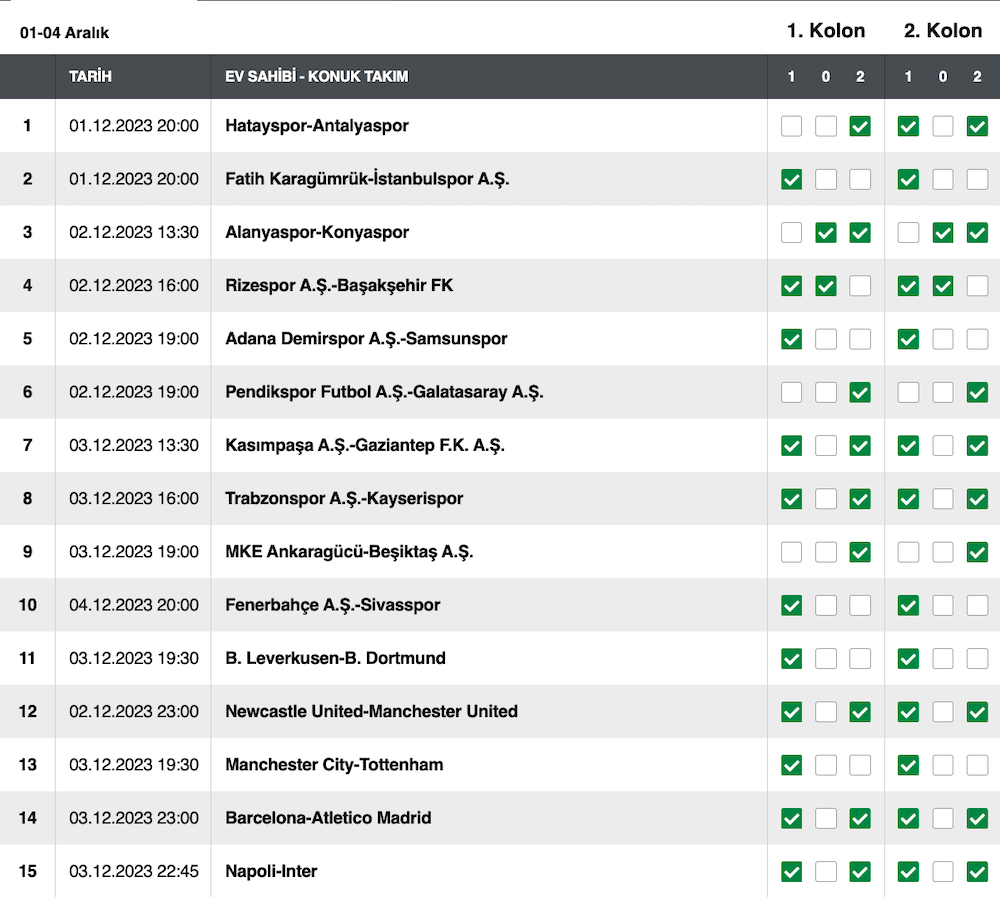
Task: Uncheck 1. Kolon option 1 for Fenerbahçe-Sivasspor
Action: point(791,605)
